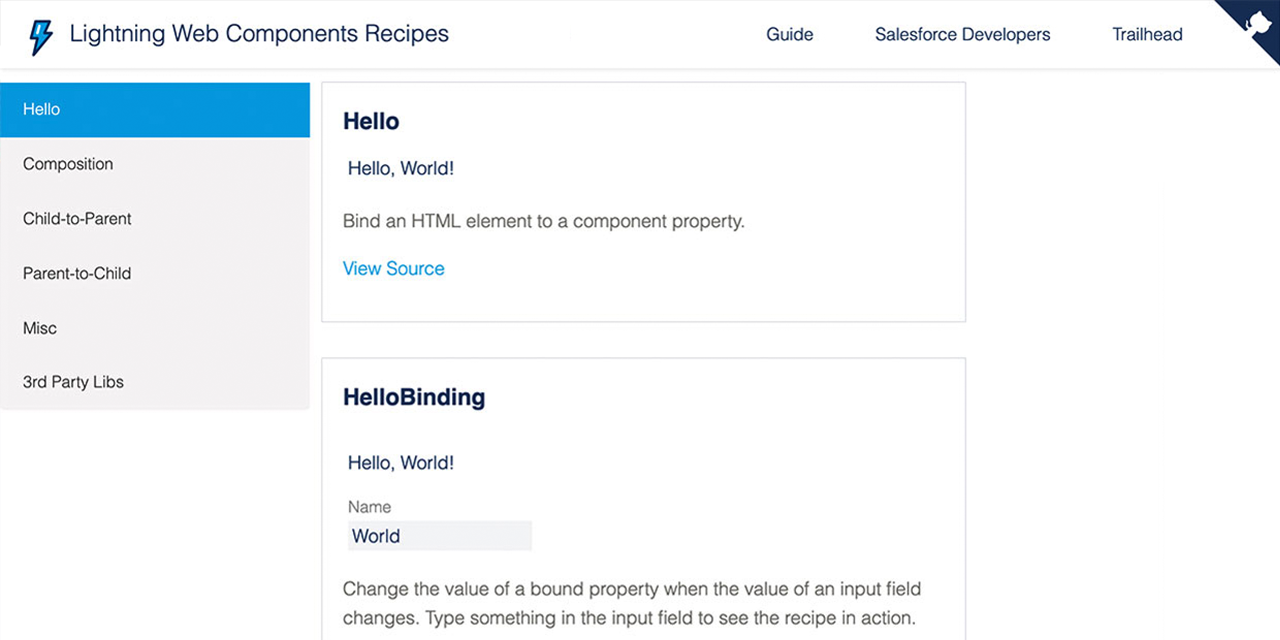This screenshot has height=640, width=1280.
Task: Click Hello, World! greeting in HelloBinding card
Action: click(401, 463)
